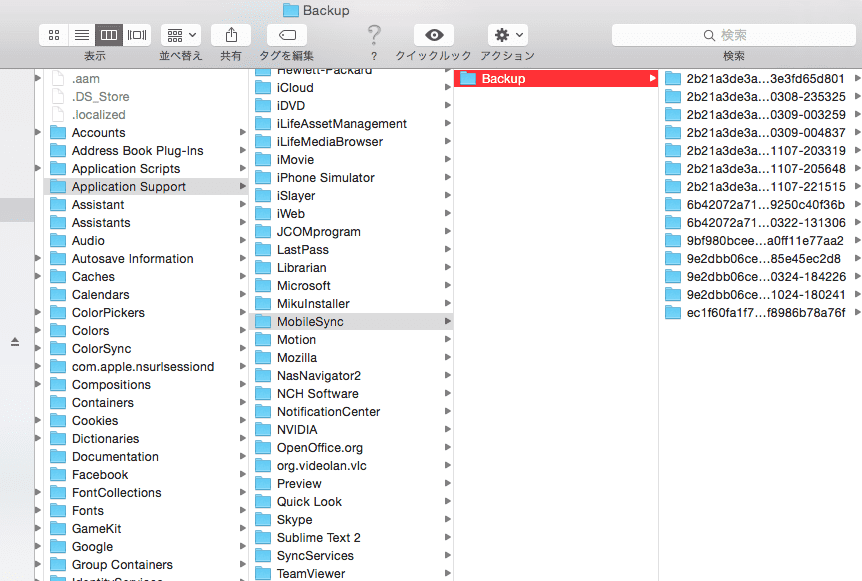Select the highlighted Backup folder

[x=556, y=79]
